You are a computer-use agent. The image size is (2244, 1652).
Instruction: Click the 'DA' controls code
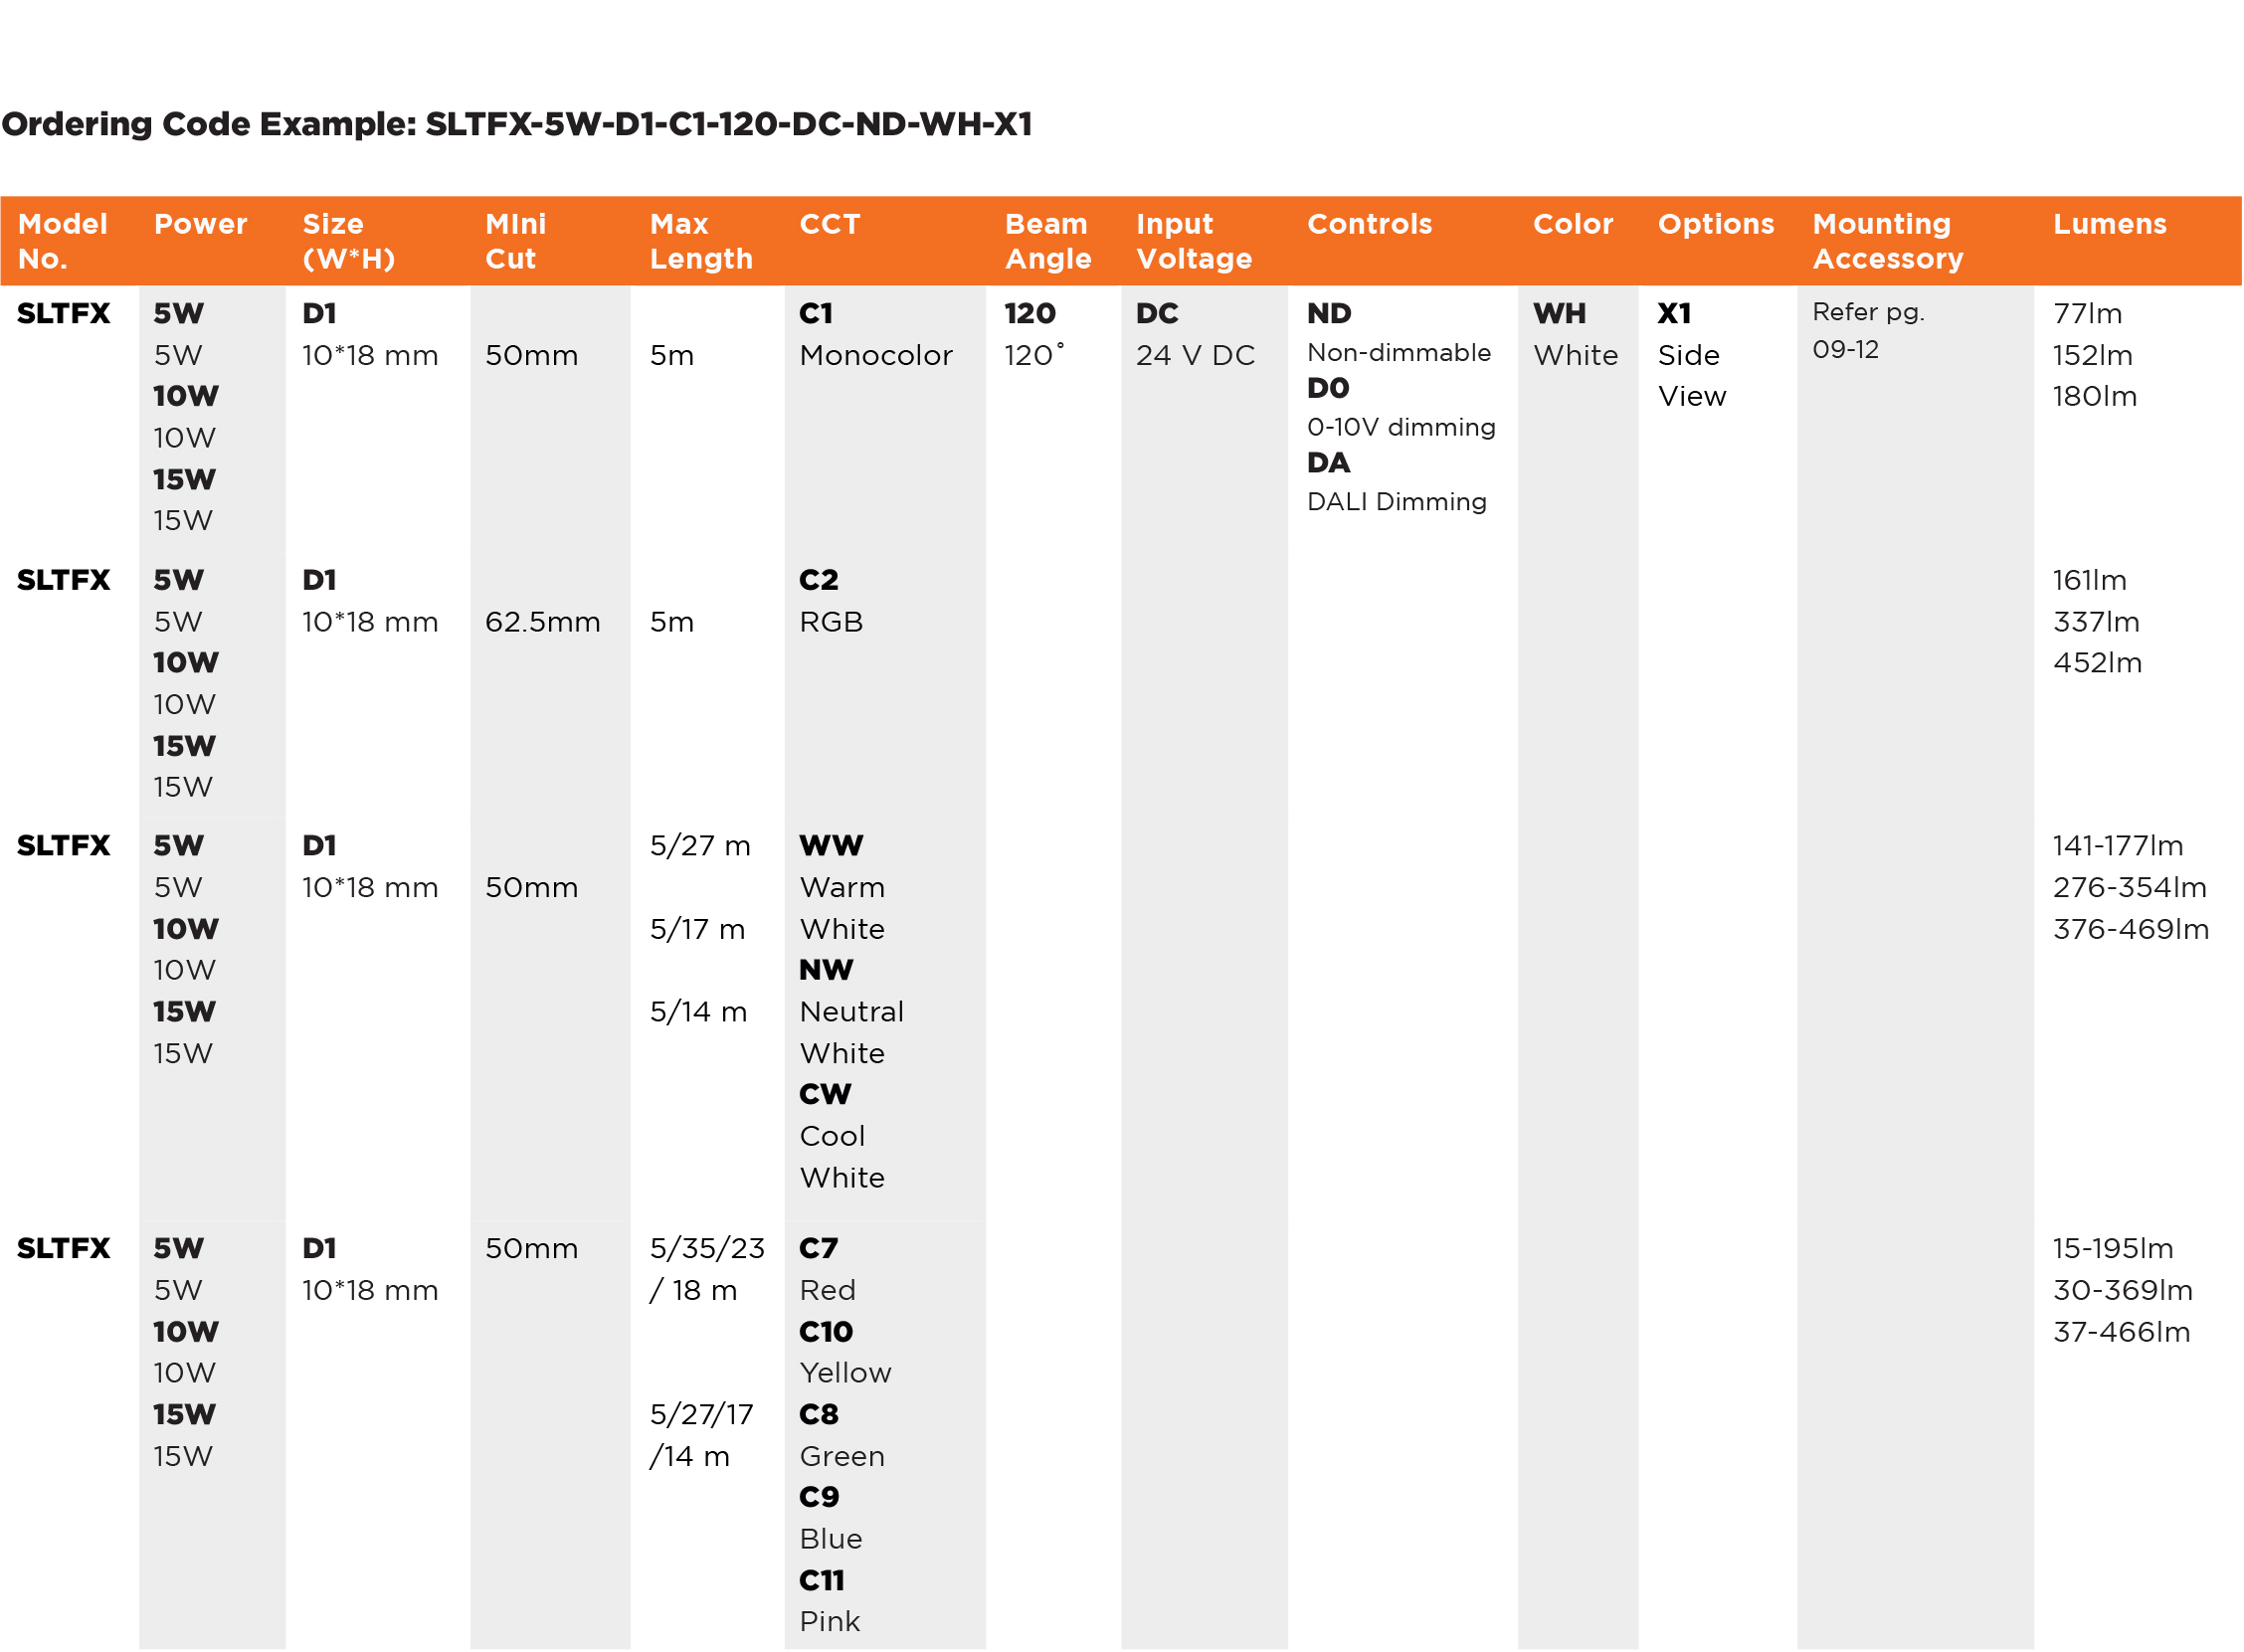[1328, 463]
